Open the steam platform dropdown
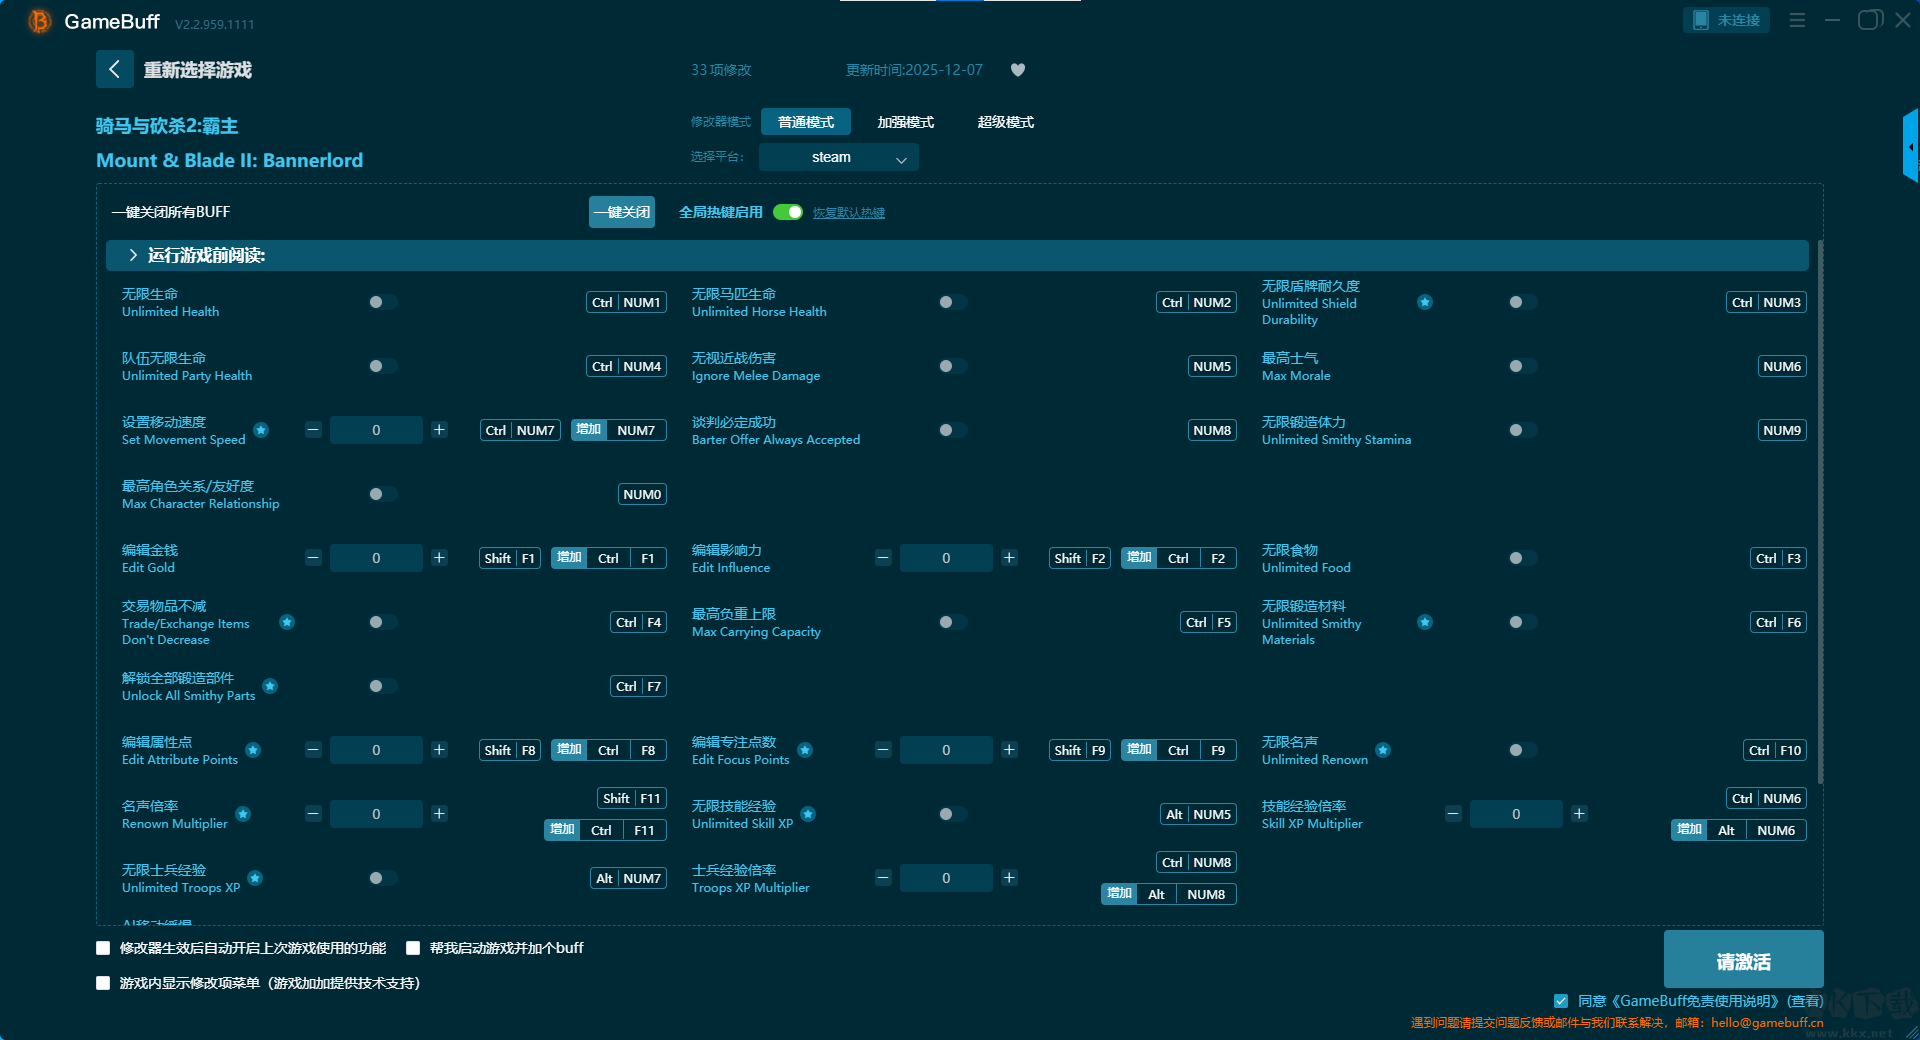1920x1040 pixels. coord(838,157)
